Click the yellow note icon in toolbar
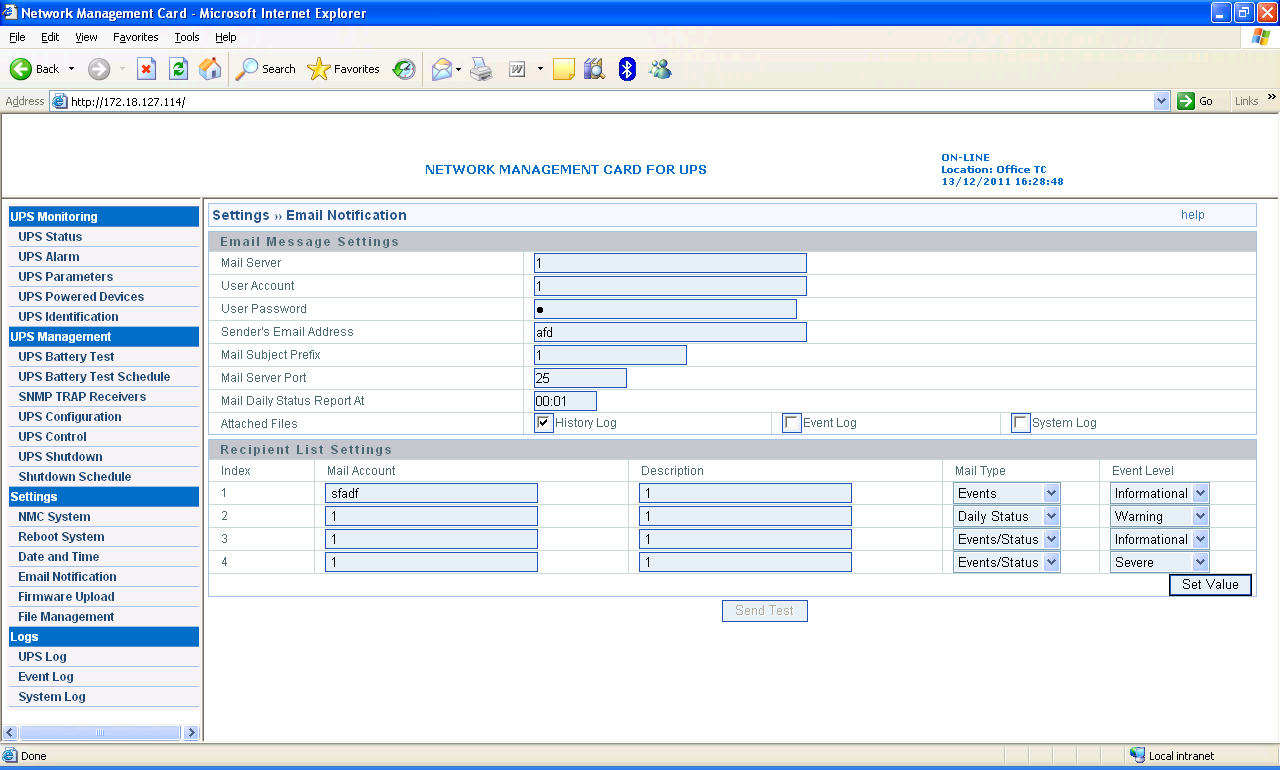The image size is (1280, 770). pyautogui.click(x=564, y=69)
